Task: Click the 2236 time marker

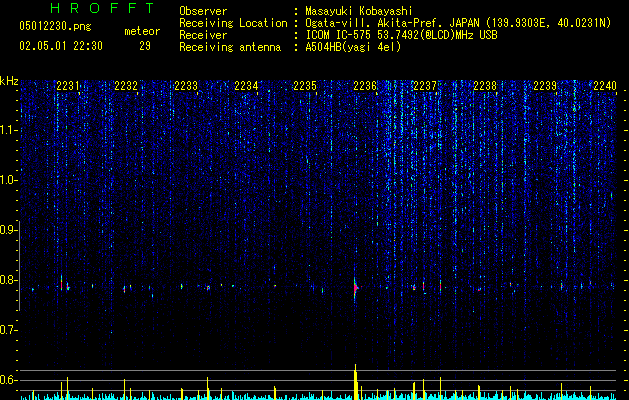Action: (365, 86)
